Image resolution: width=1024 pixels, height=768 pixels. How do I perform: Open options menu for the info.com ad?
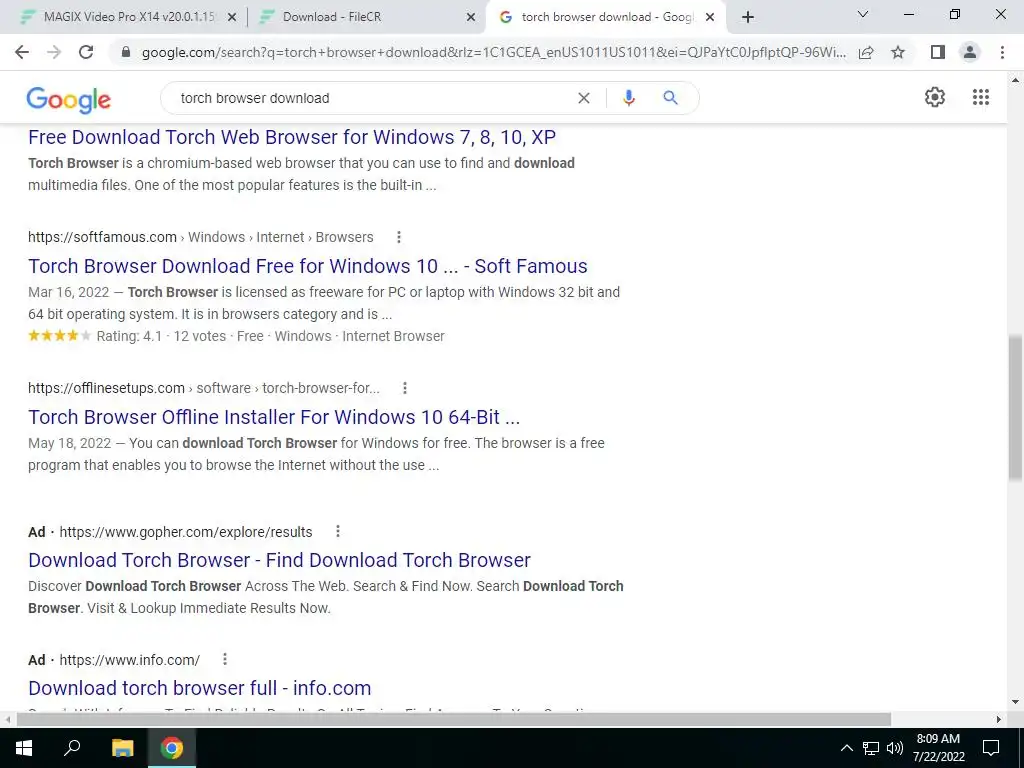pos(225,660)
